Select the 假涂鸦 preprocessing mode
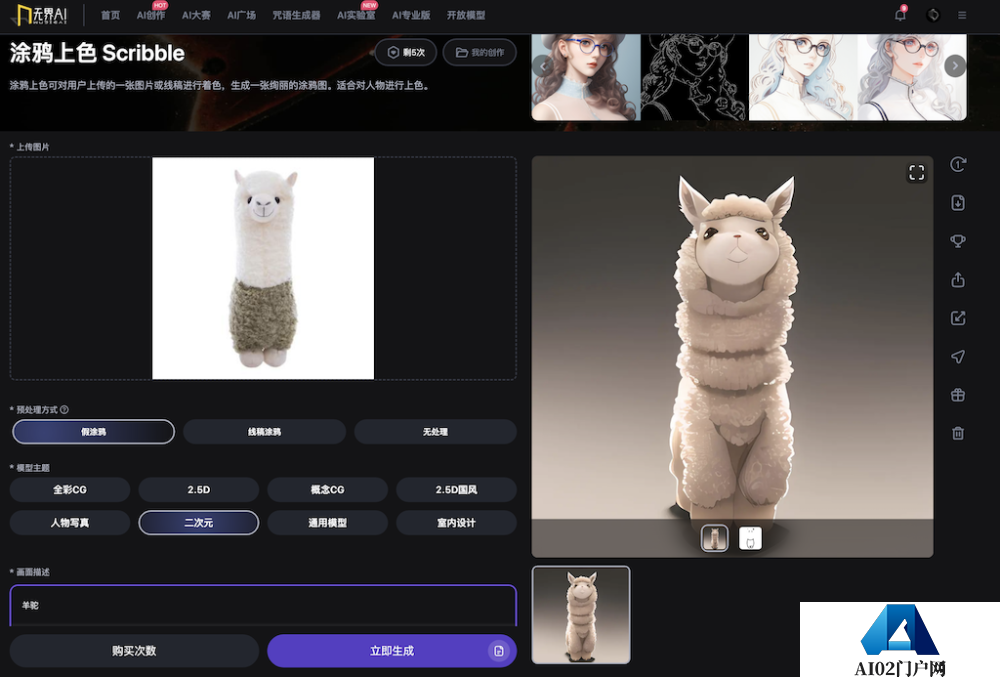The width and height of the screenshot is (1000, 677). [x=93, y=432]
